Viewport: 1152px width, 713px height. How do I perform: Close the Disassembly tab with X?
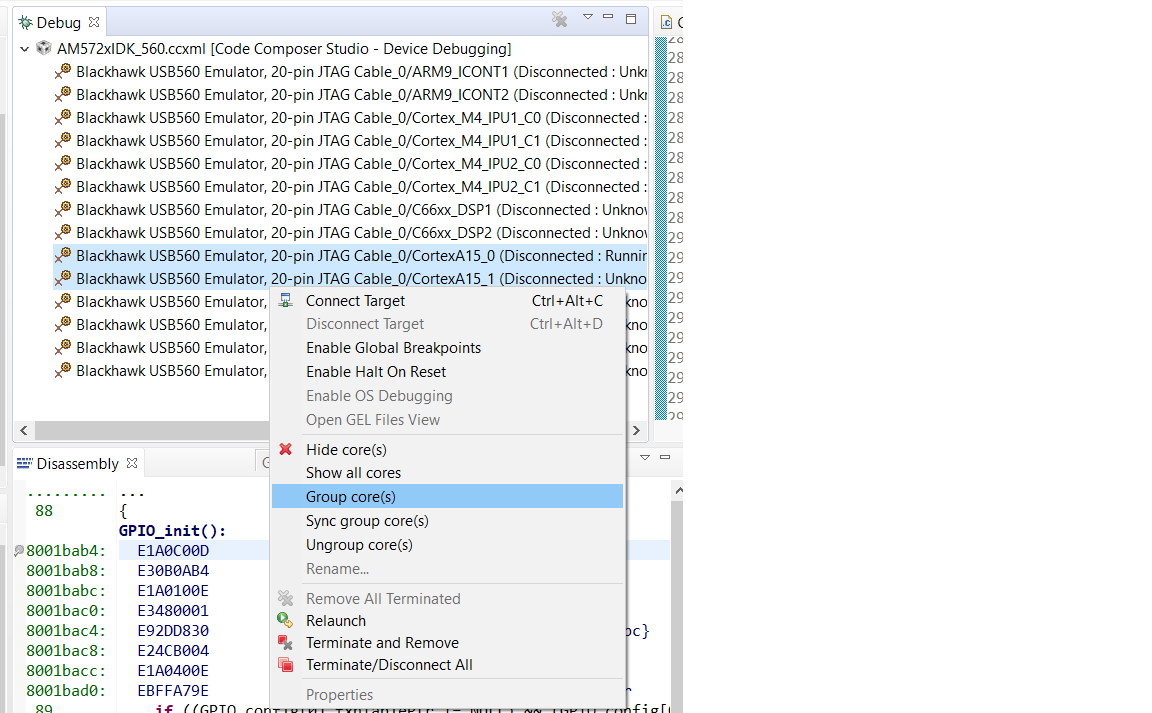[132, 463]
